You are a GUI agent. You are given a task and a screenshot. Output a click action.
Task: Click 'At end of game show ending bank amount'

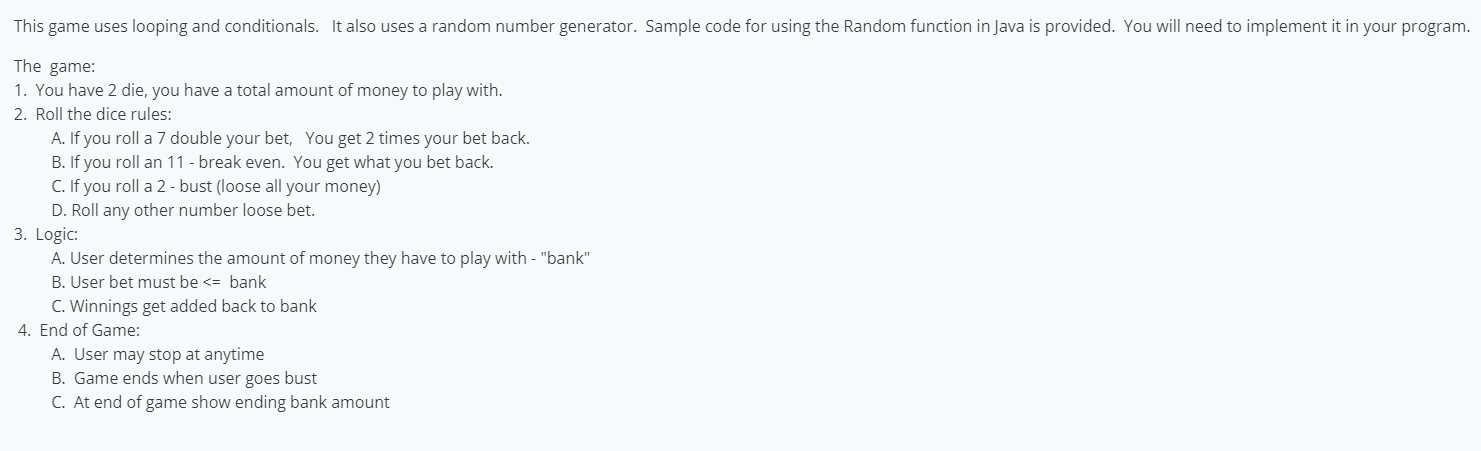coord(220,402)
